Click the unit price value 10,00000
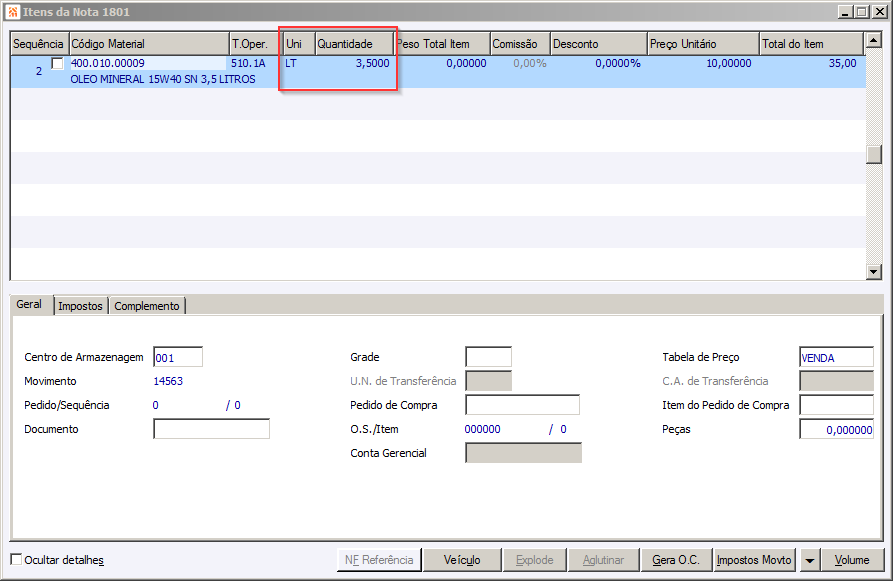The image size is (893, 581). pos(728,63)
